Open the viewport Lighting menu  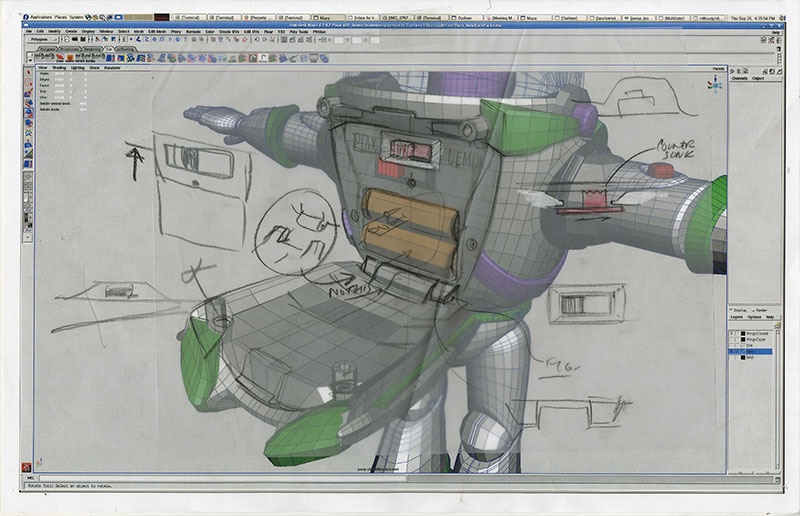(x=78, y=68)
